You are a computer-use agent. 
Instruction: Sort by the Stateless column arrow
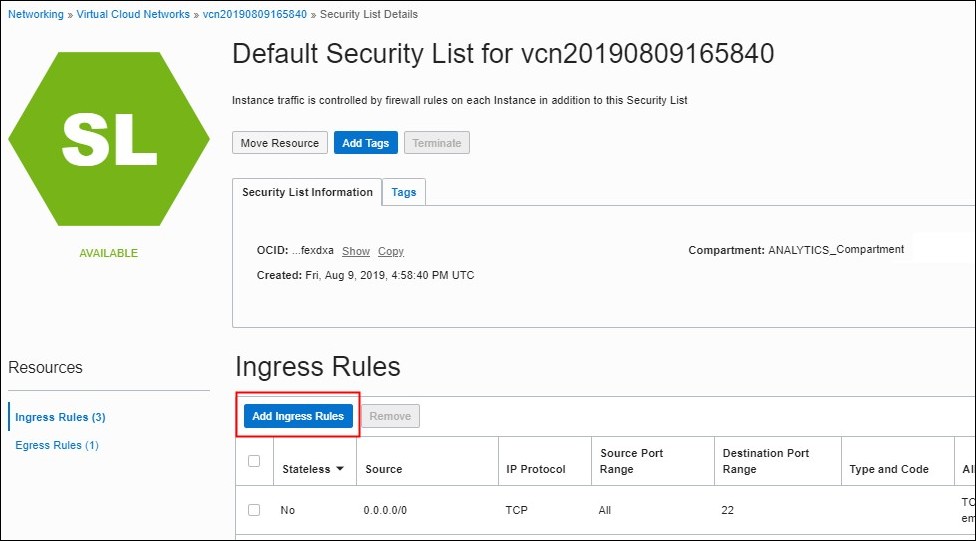point(340,469)
